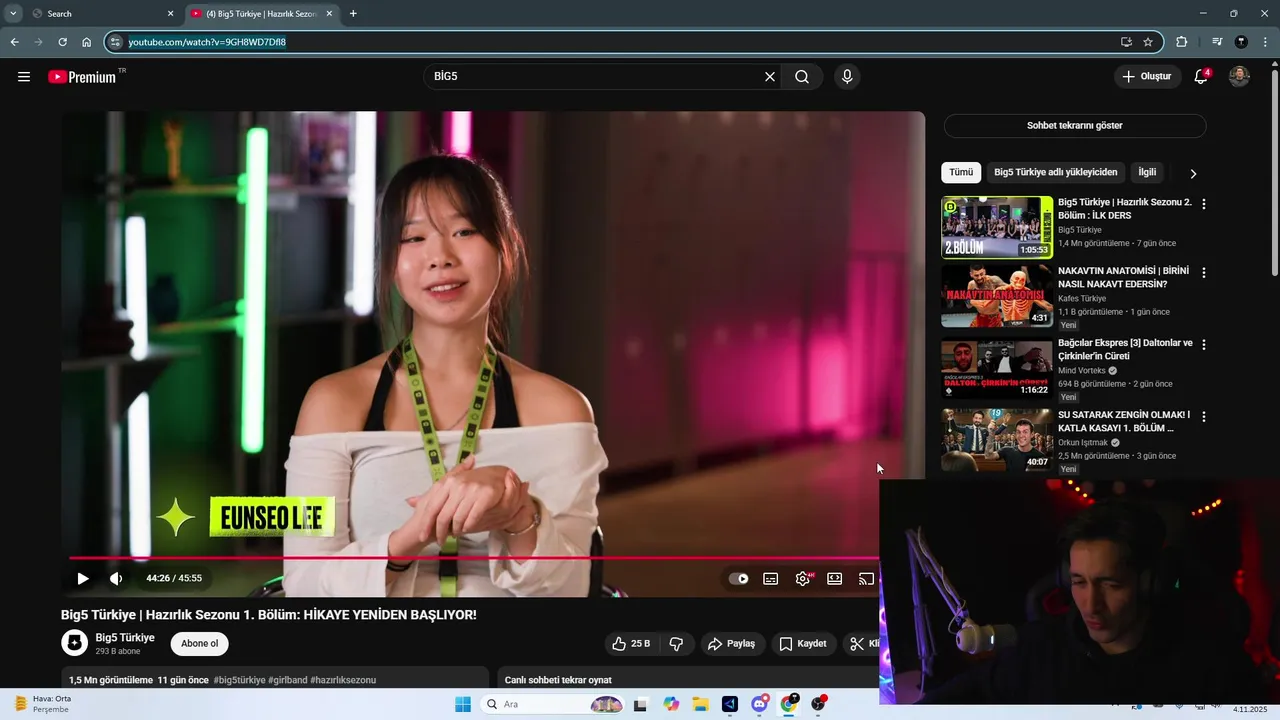Click the #big5türkiye hashtag
Image resolution: width=1280 pixels, height=720 pixels.
(239, 680)
